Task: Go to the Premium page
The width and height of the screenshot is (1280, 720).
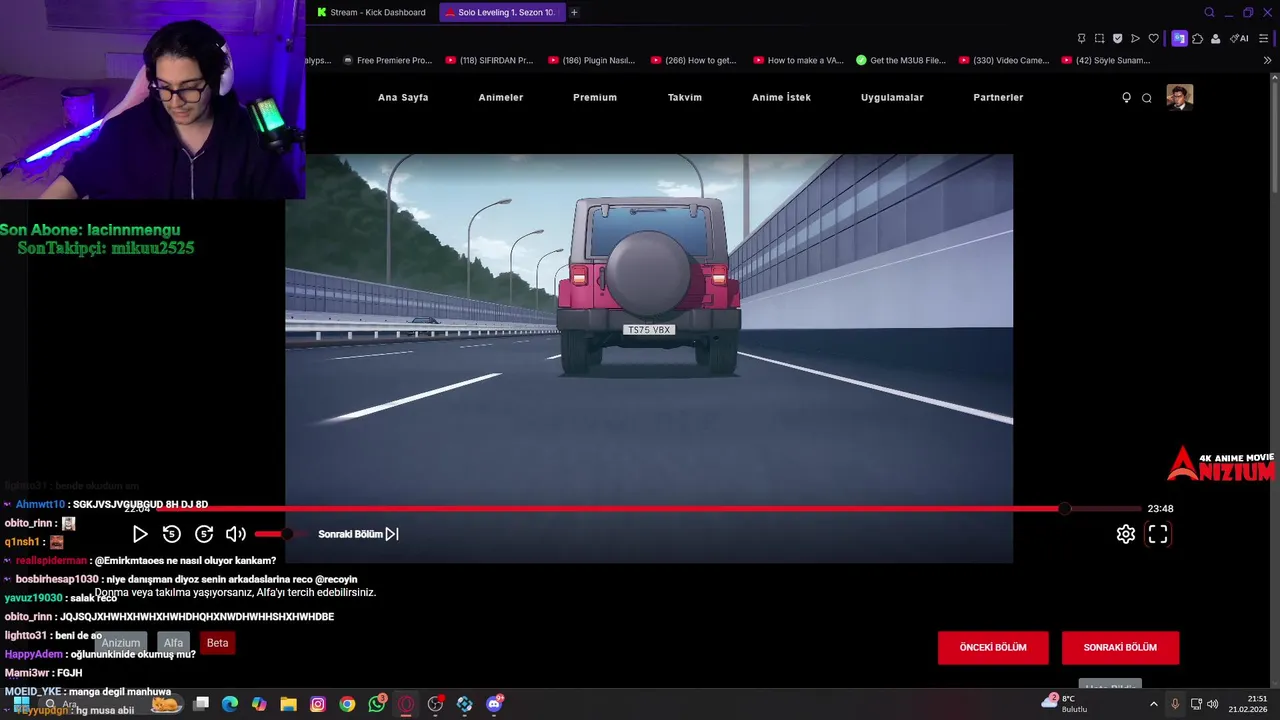Action: click(595, 97)
